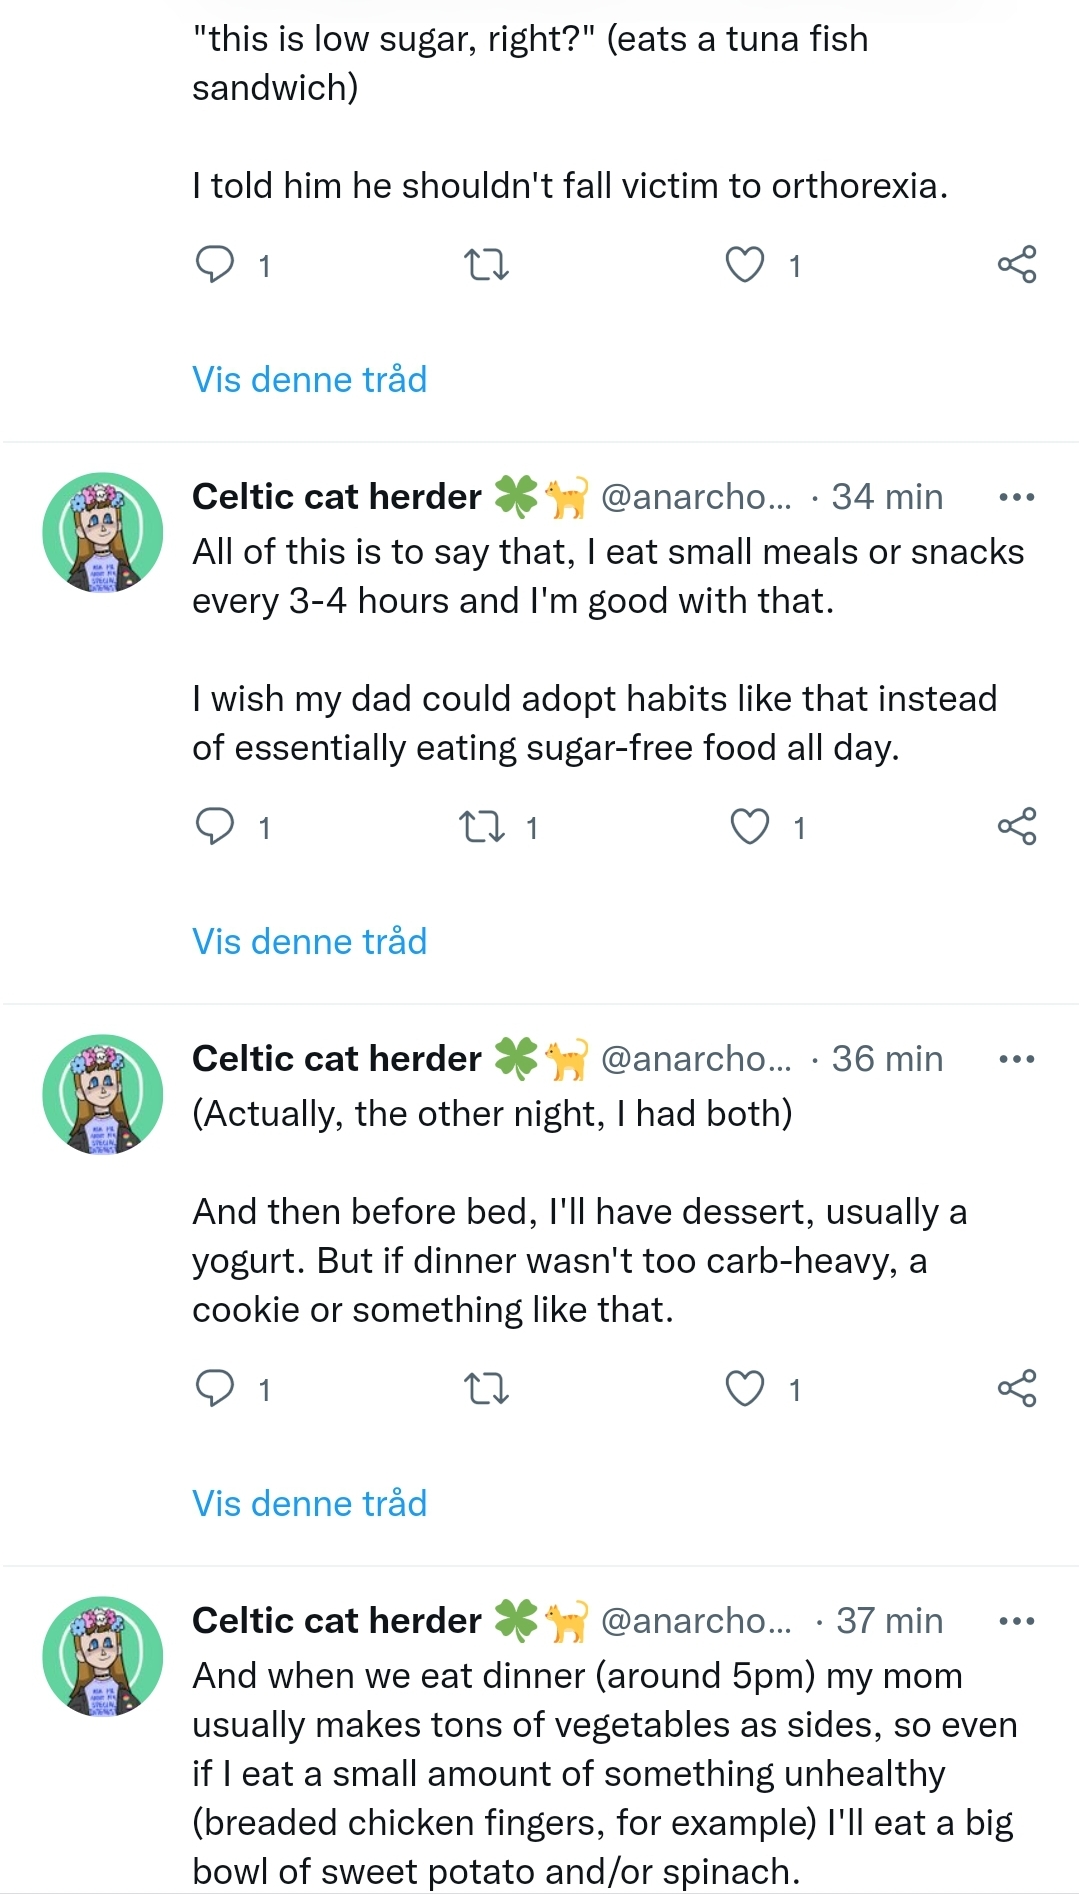Open more options on 37 min tweet
This screenshot has width=1079, height=1894.
[x=1017, y=1621]
